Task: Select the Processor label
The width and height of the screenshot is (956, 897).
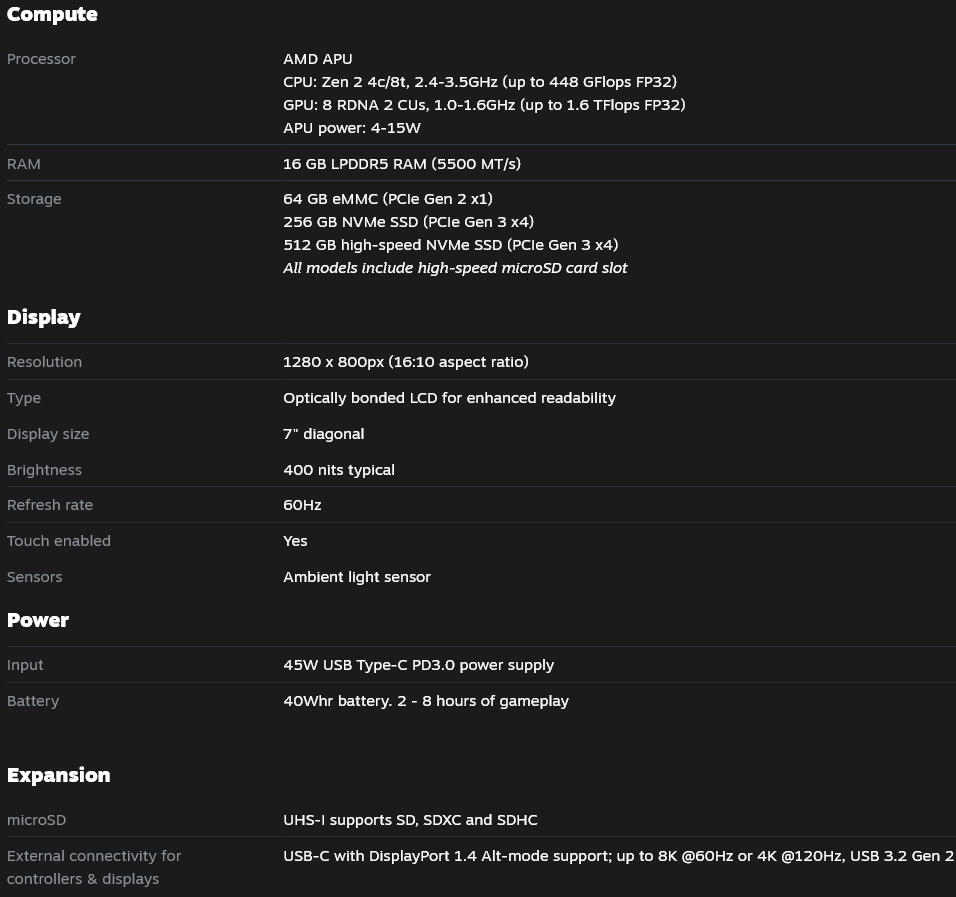Action: point(41,59)
